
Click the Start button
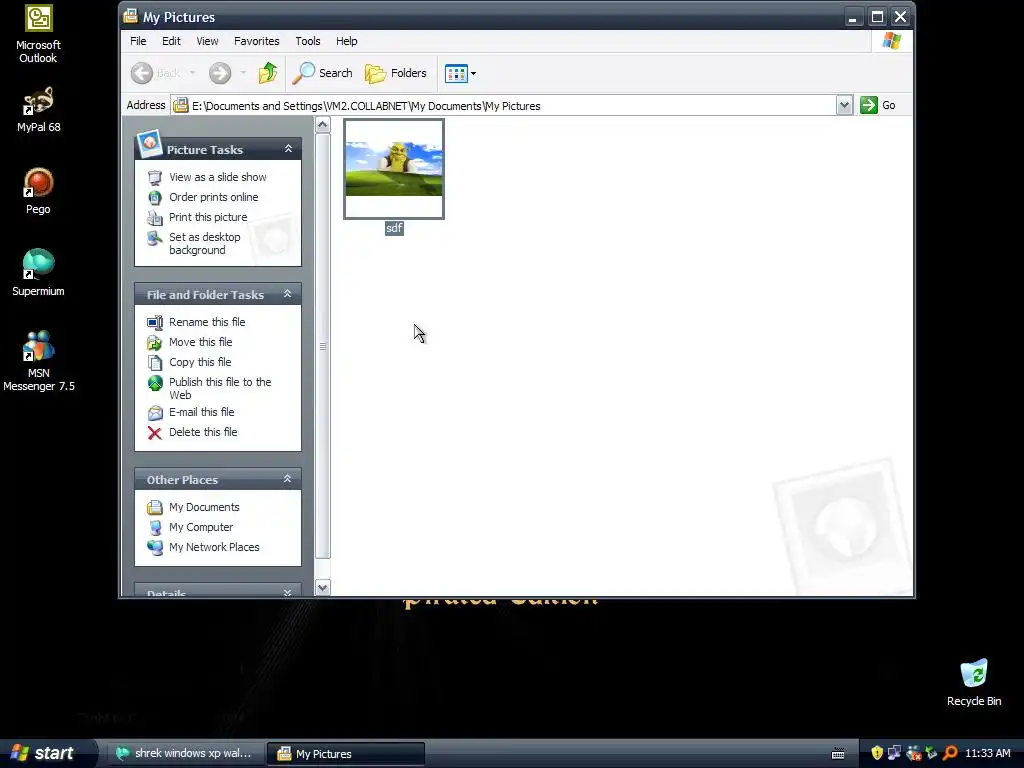[47, 753]
